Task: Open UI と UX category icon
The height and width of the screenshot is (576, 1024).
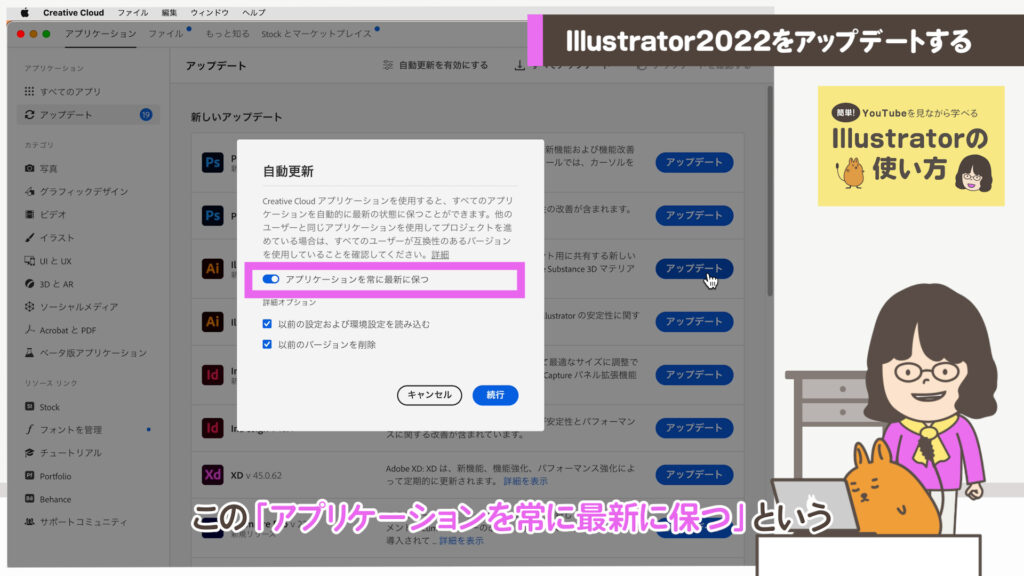Action: point(29,261)
